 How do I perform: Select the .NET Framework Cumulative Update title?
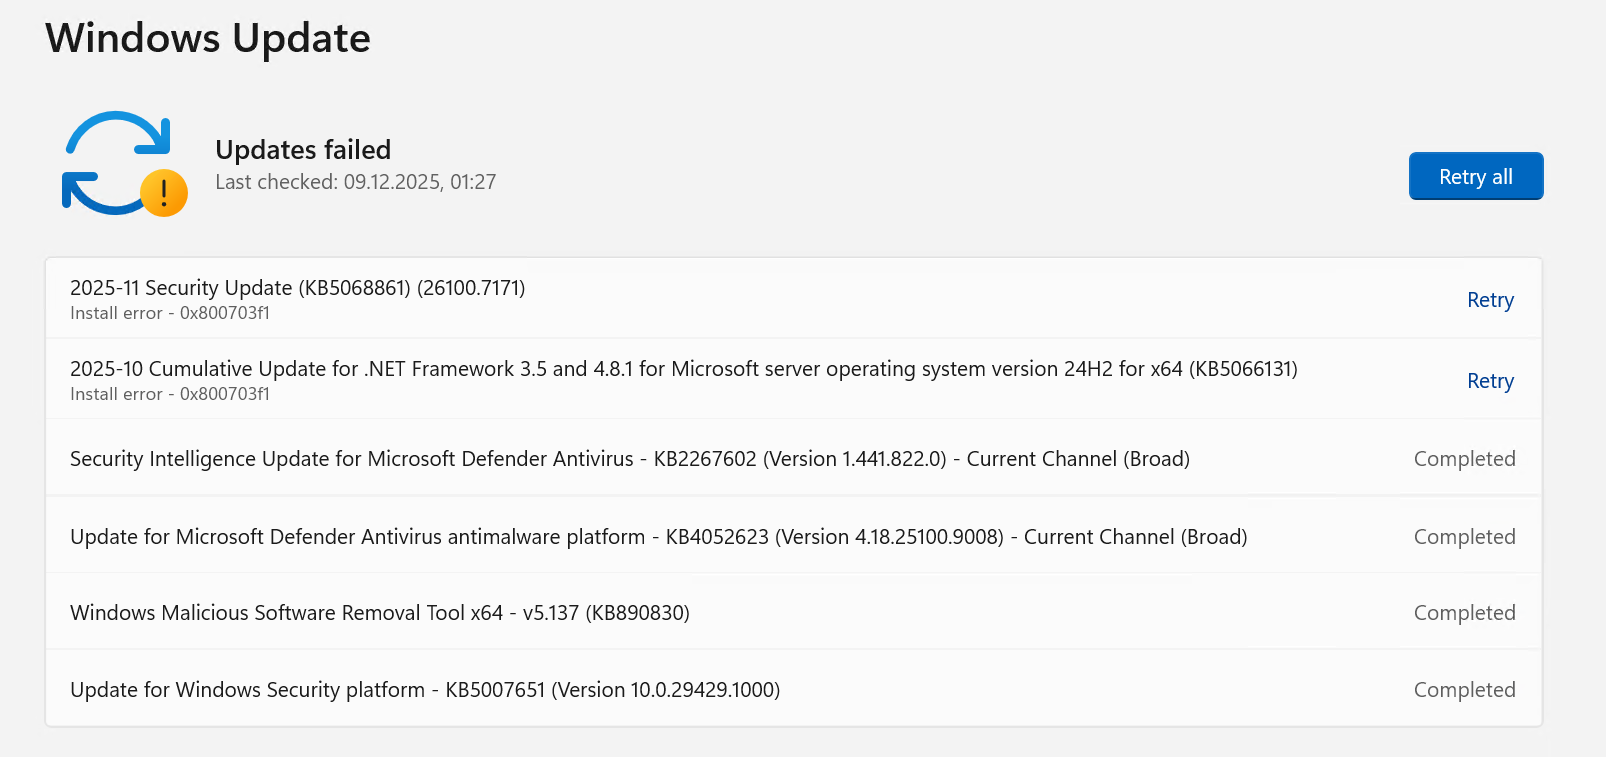(x=683, y=369)
